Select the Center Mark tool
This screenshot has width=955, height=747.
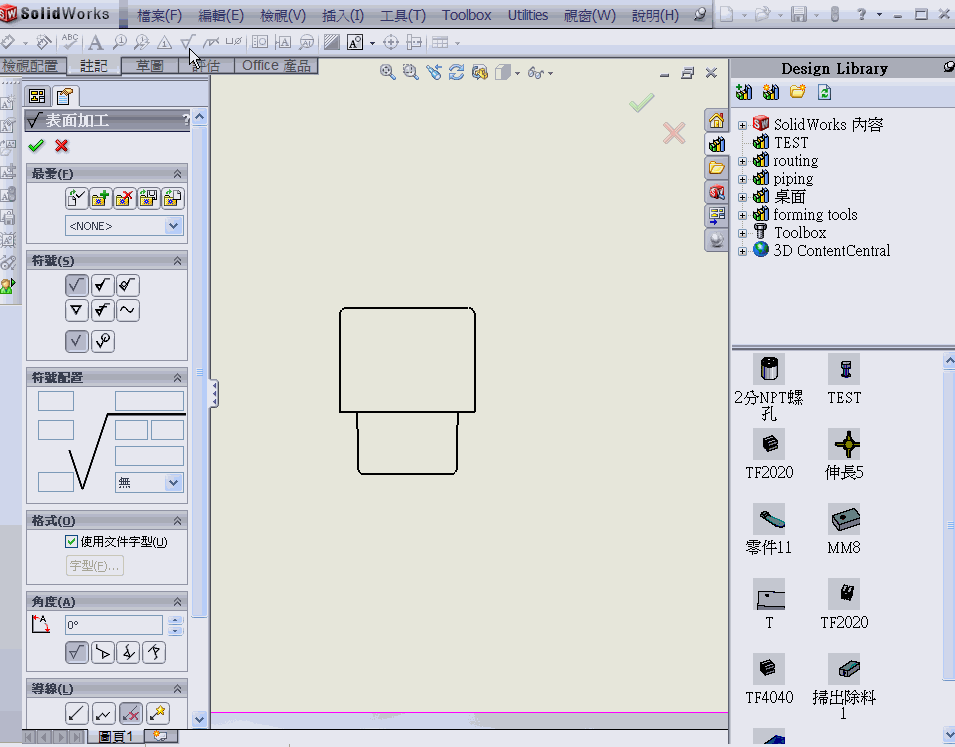(x=390, y=42)
